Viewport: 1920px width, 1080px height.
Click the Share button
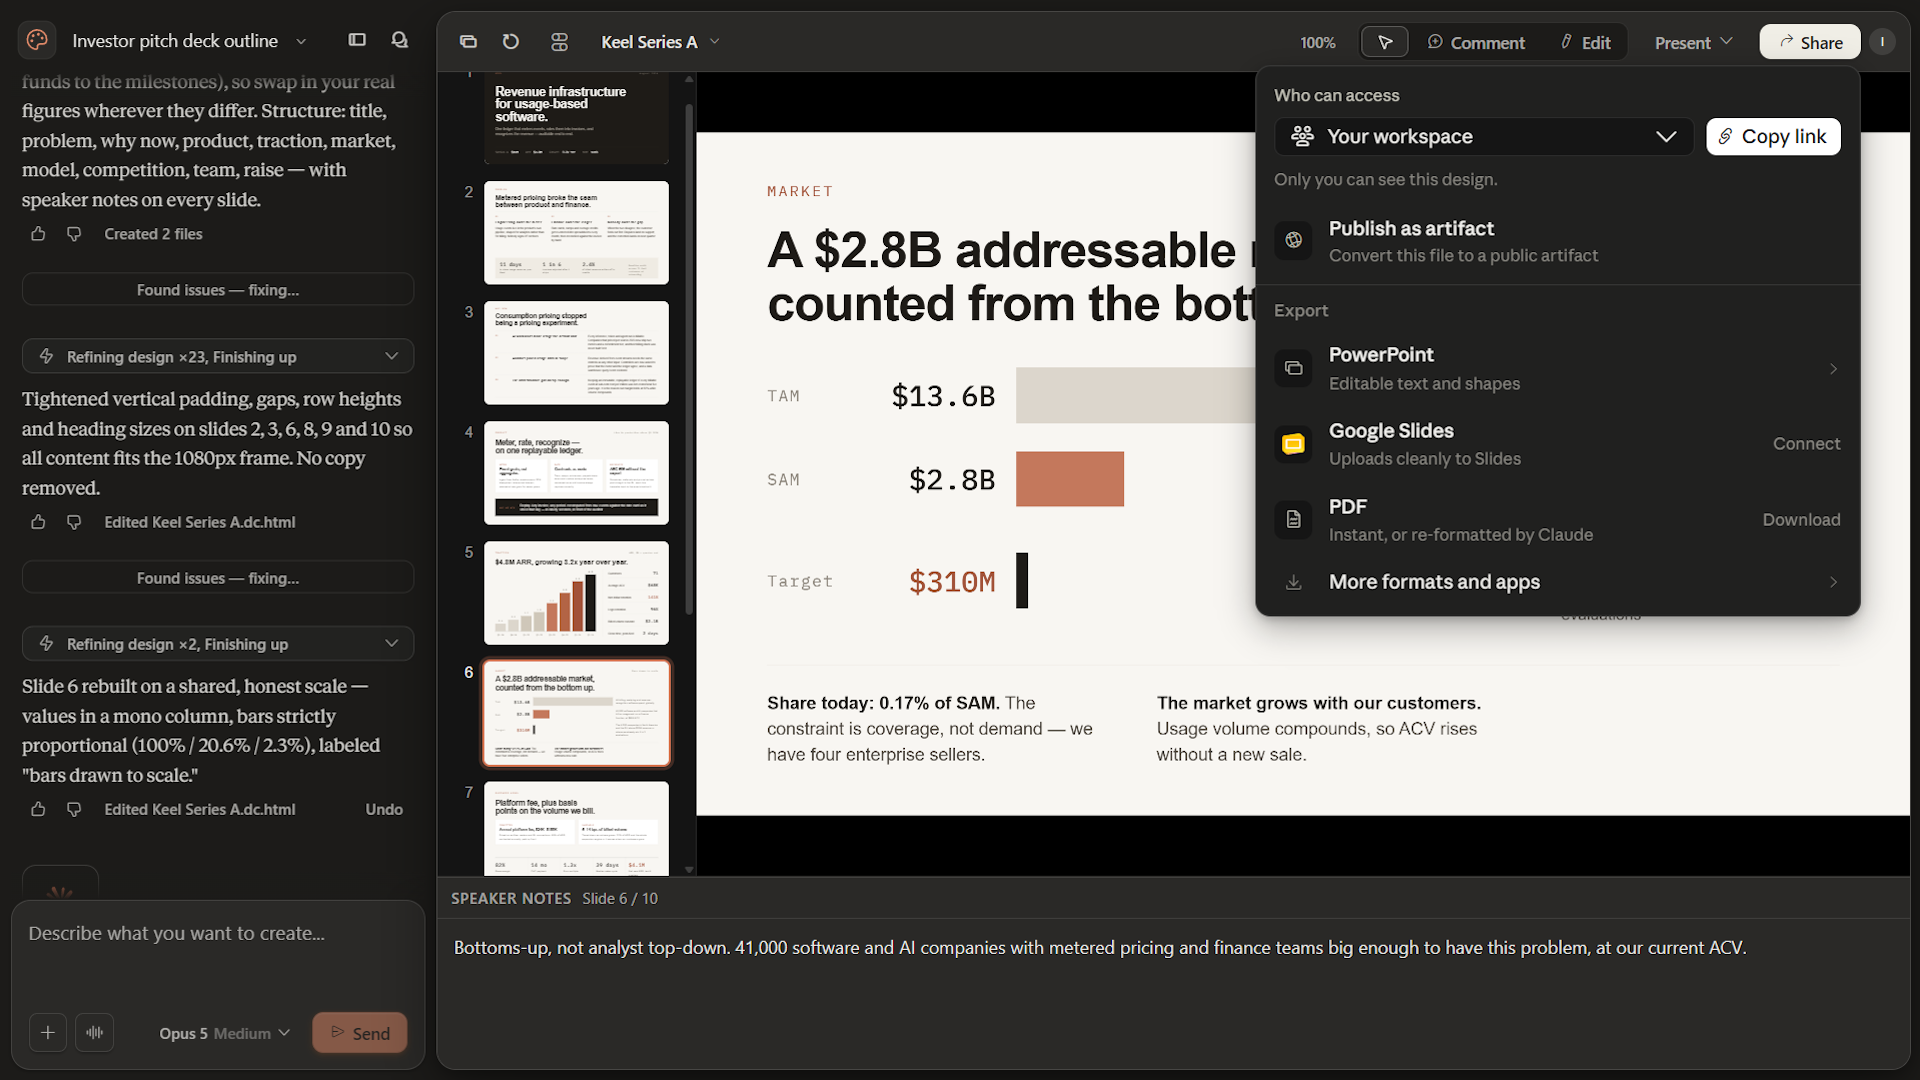tap(1810, 42)
